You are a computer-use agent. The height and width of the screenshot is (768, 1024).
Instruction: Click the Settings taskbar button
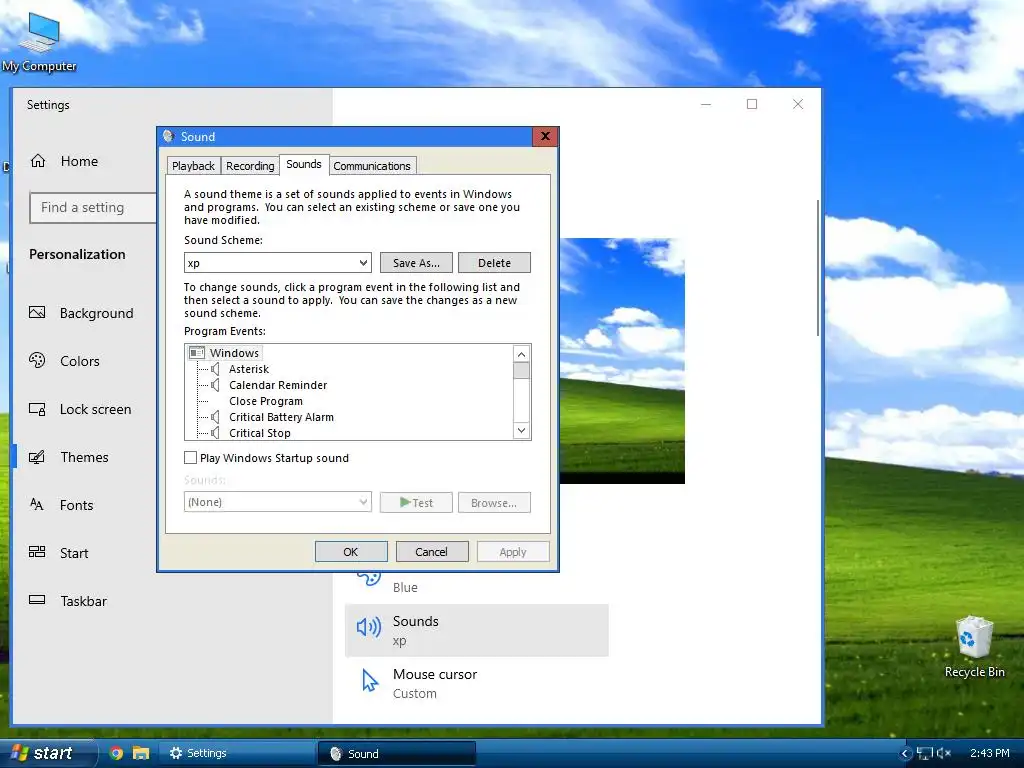(236, 753)
